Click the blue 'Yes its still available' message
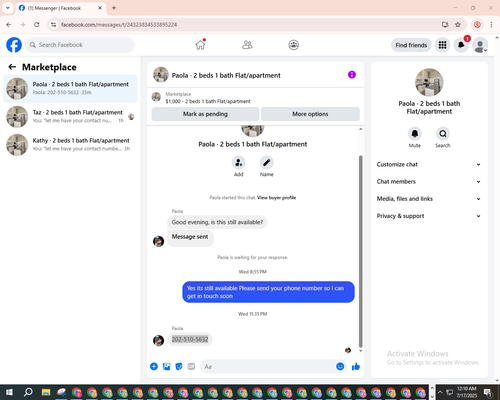 click(268, 292)
